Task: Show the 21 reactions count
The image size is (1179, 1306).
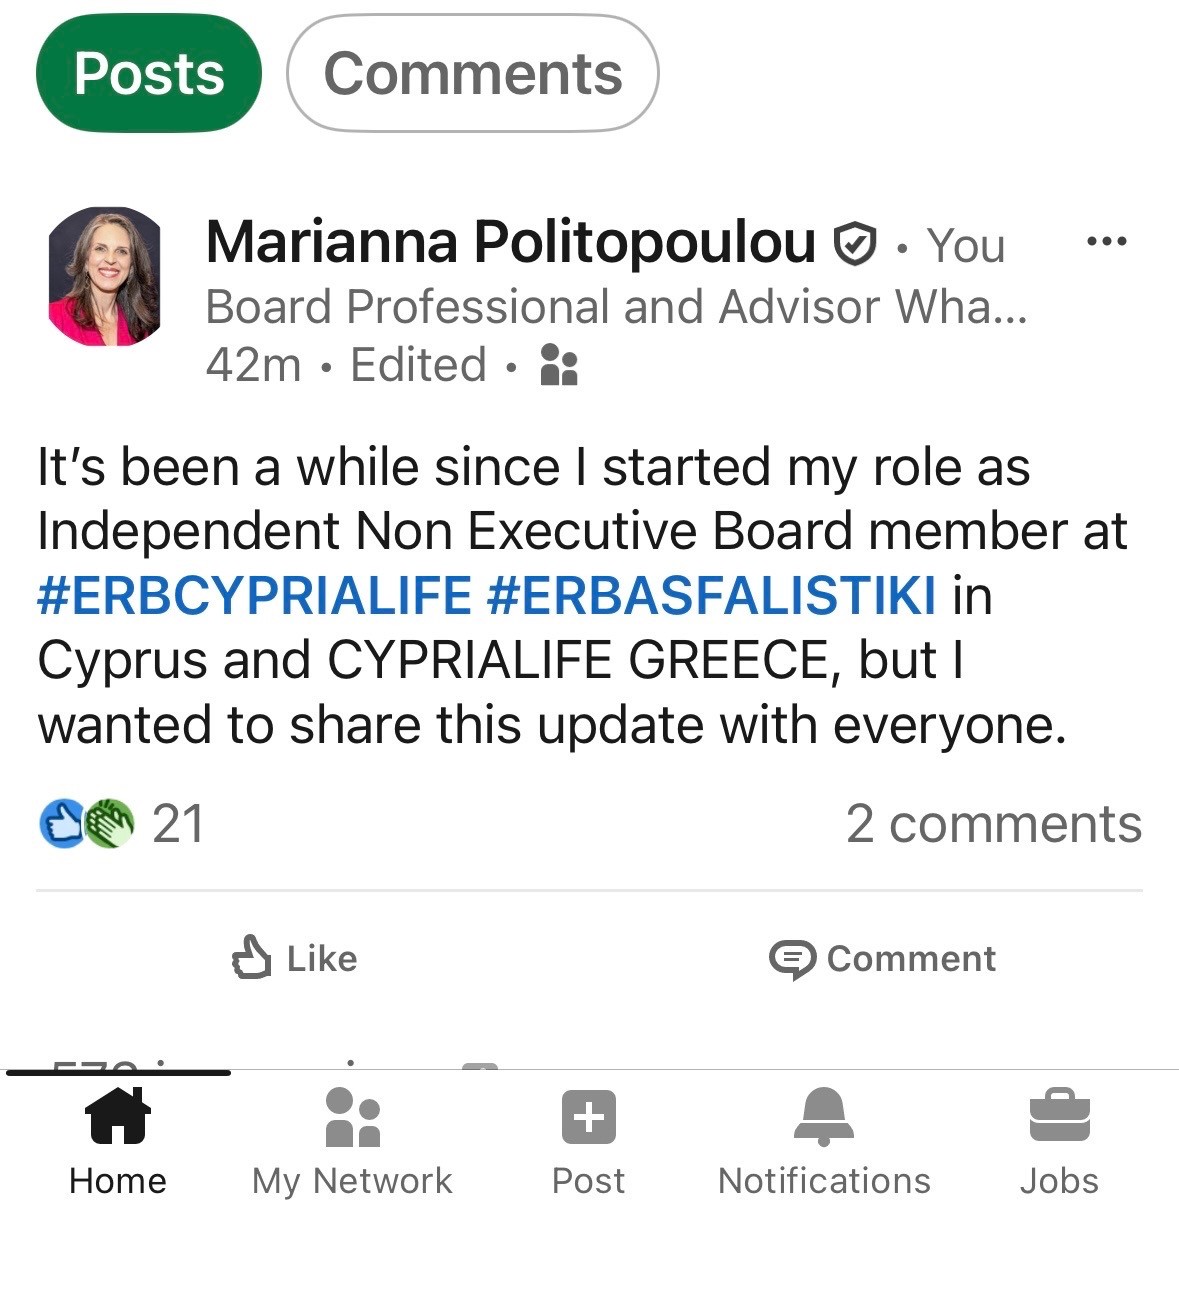Action: (178, 824)
